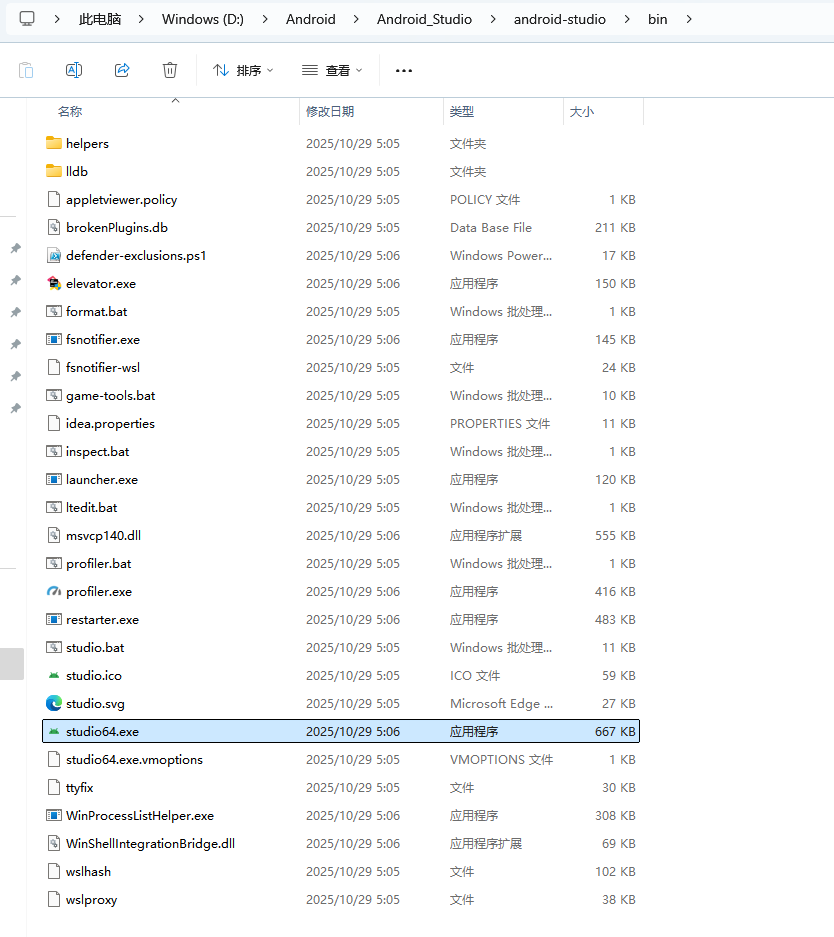Click the Delete trash icon
834x937 pixels.
click(170, 70)
